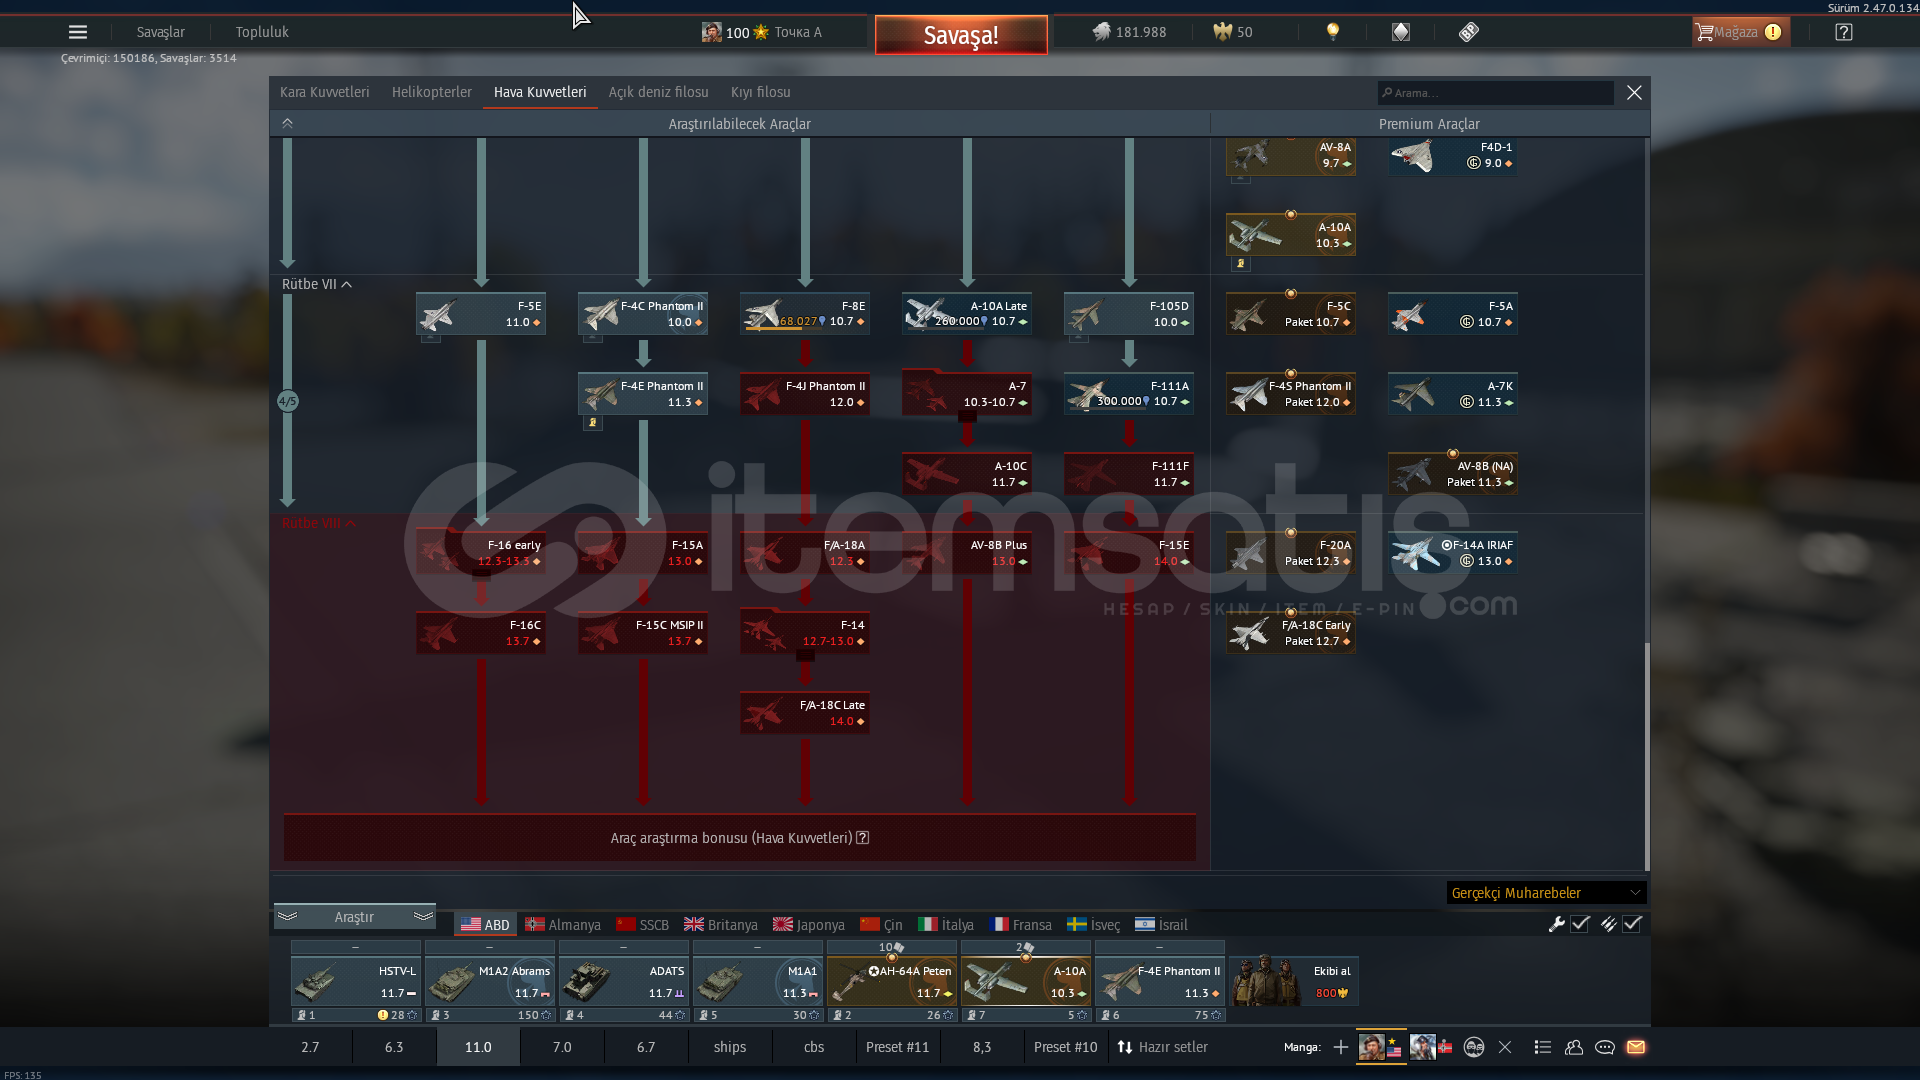Viewport: 1920px width, 1080px height.
Task: Open the chat speech bubble icon
Action: (1604, 1047)
